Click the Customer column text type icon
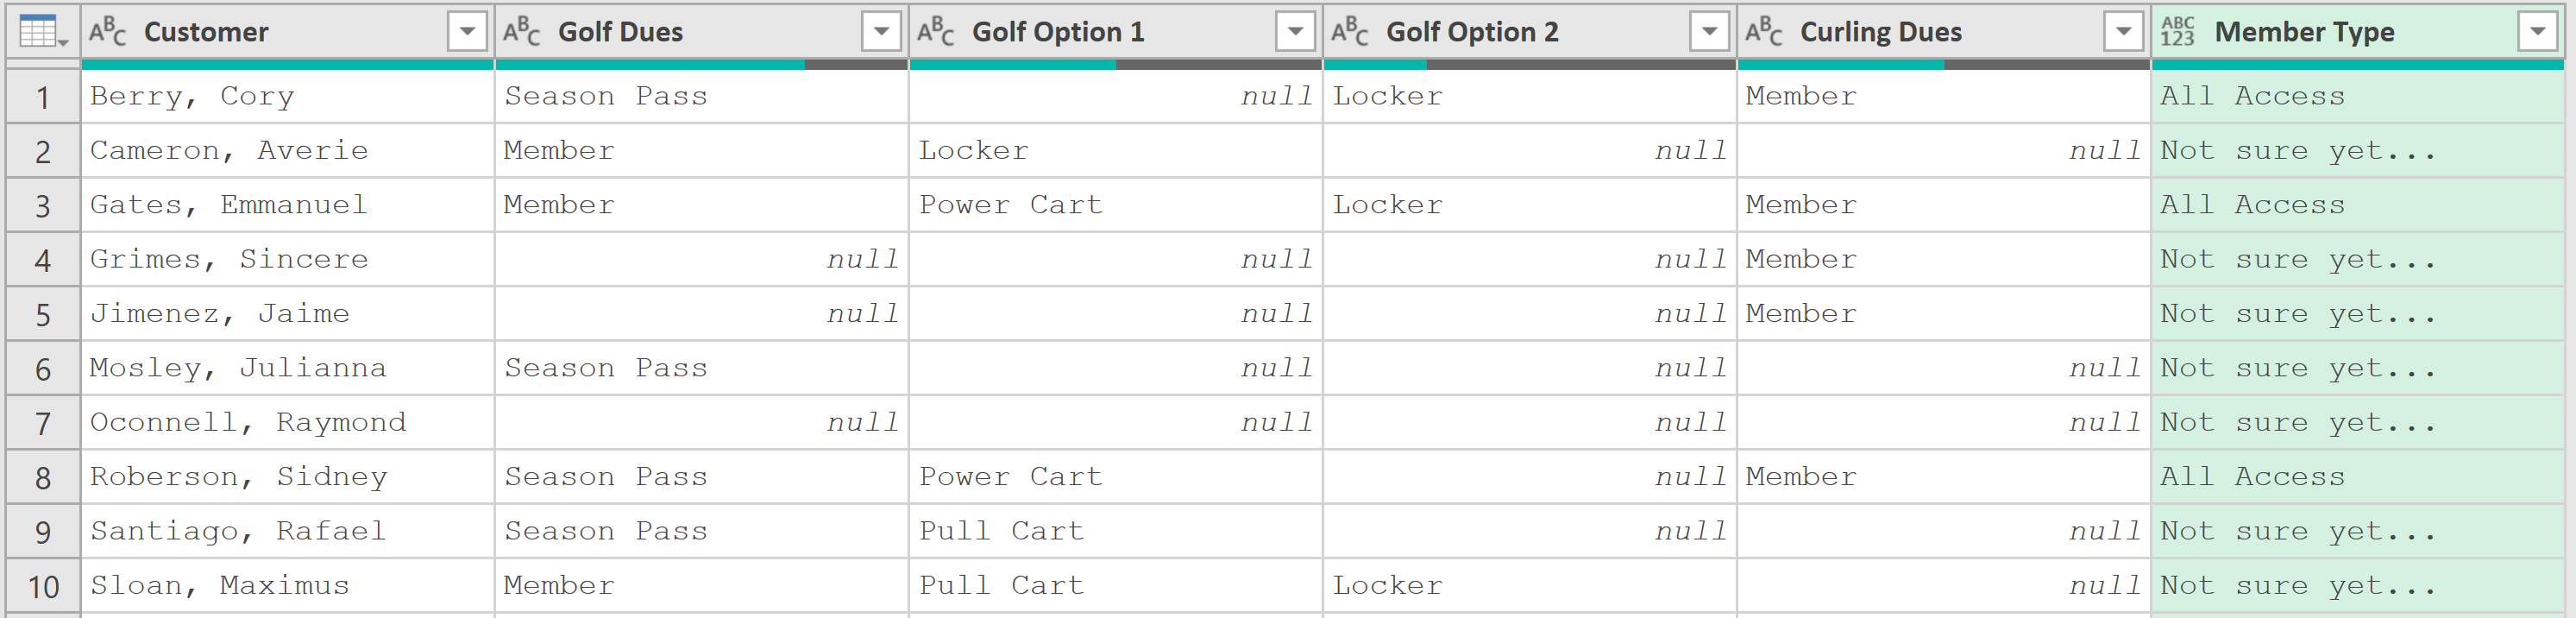This screenshot has width=2576, height=618. 108,33
